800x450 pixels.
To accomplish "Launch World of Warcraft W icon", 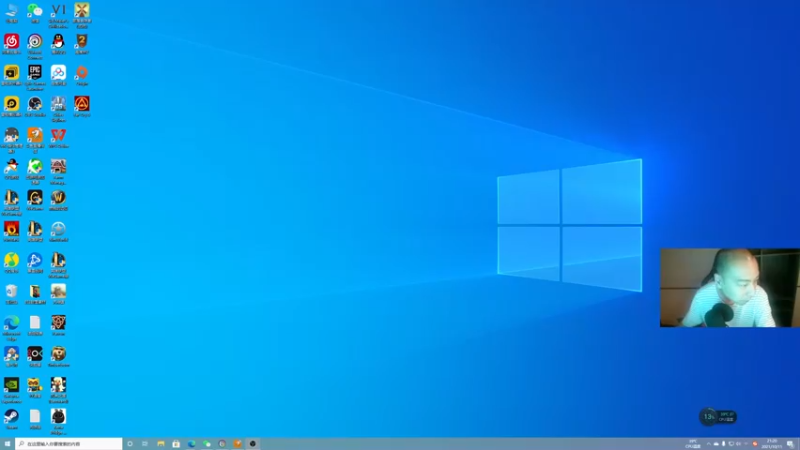I will [x=58, y=200].
